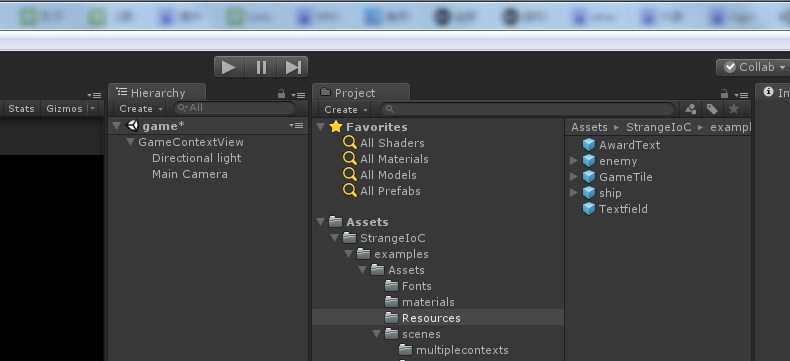Image resolution: width=790 pixels, height=361 pixels.
Task: Click the ship prefab cube icon
Action: pos(589,193)
